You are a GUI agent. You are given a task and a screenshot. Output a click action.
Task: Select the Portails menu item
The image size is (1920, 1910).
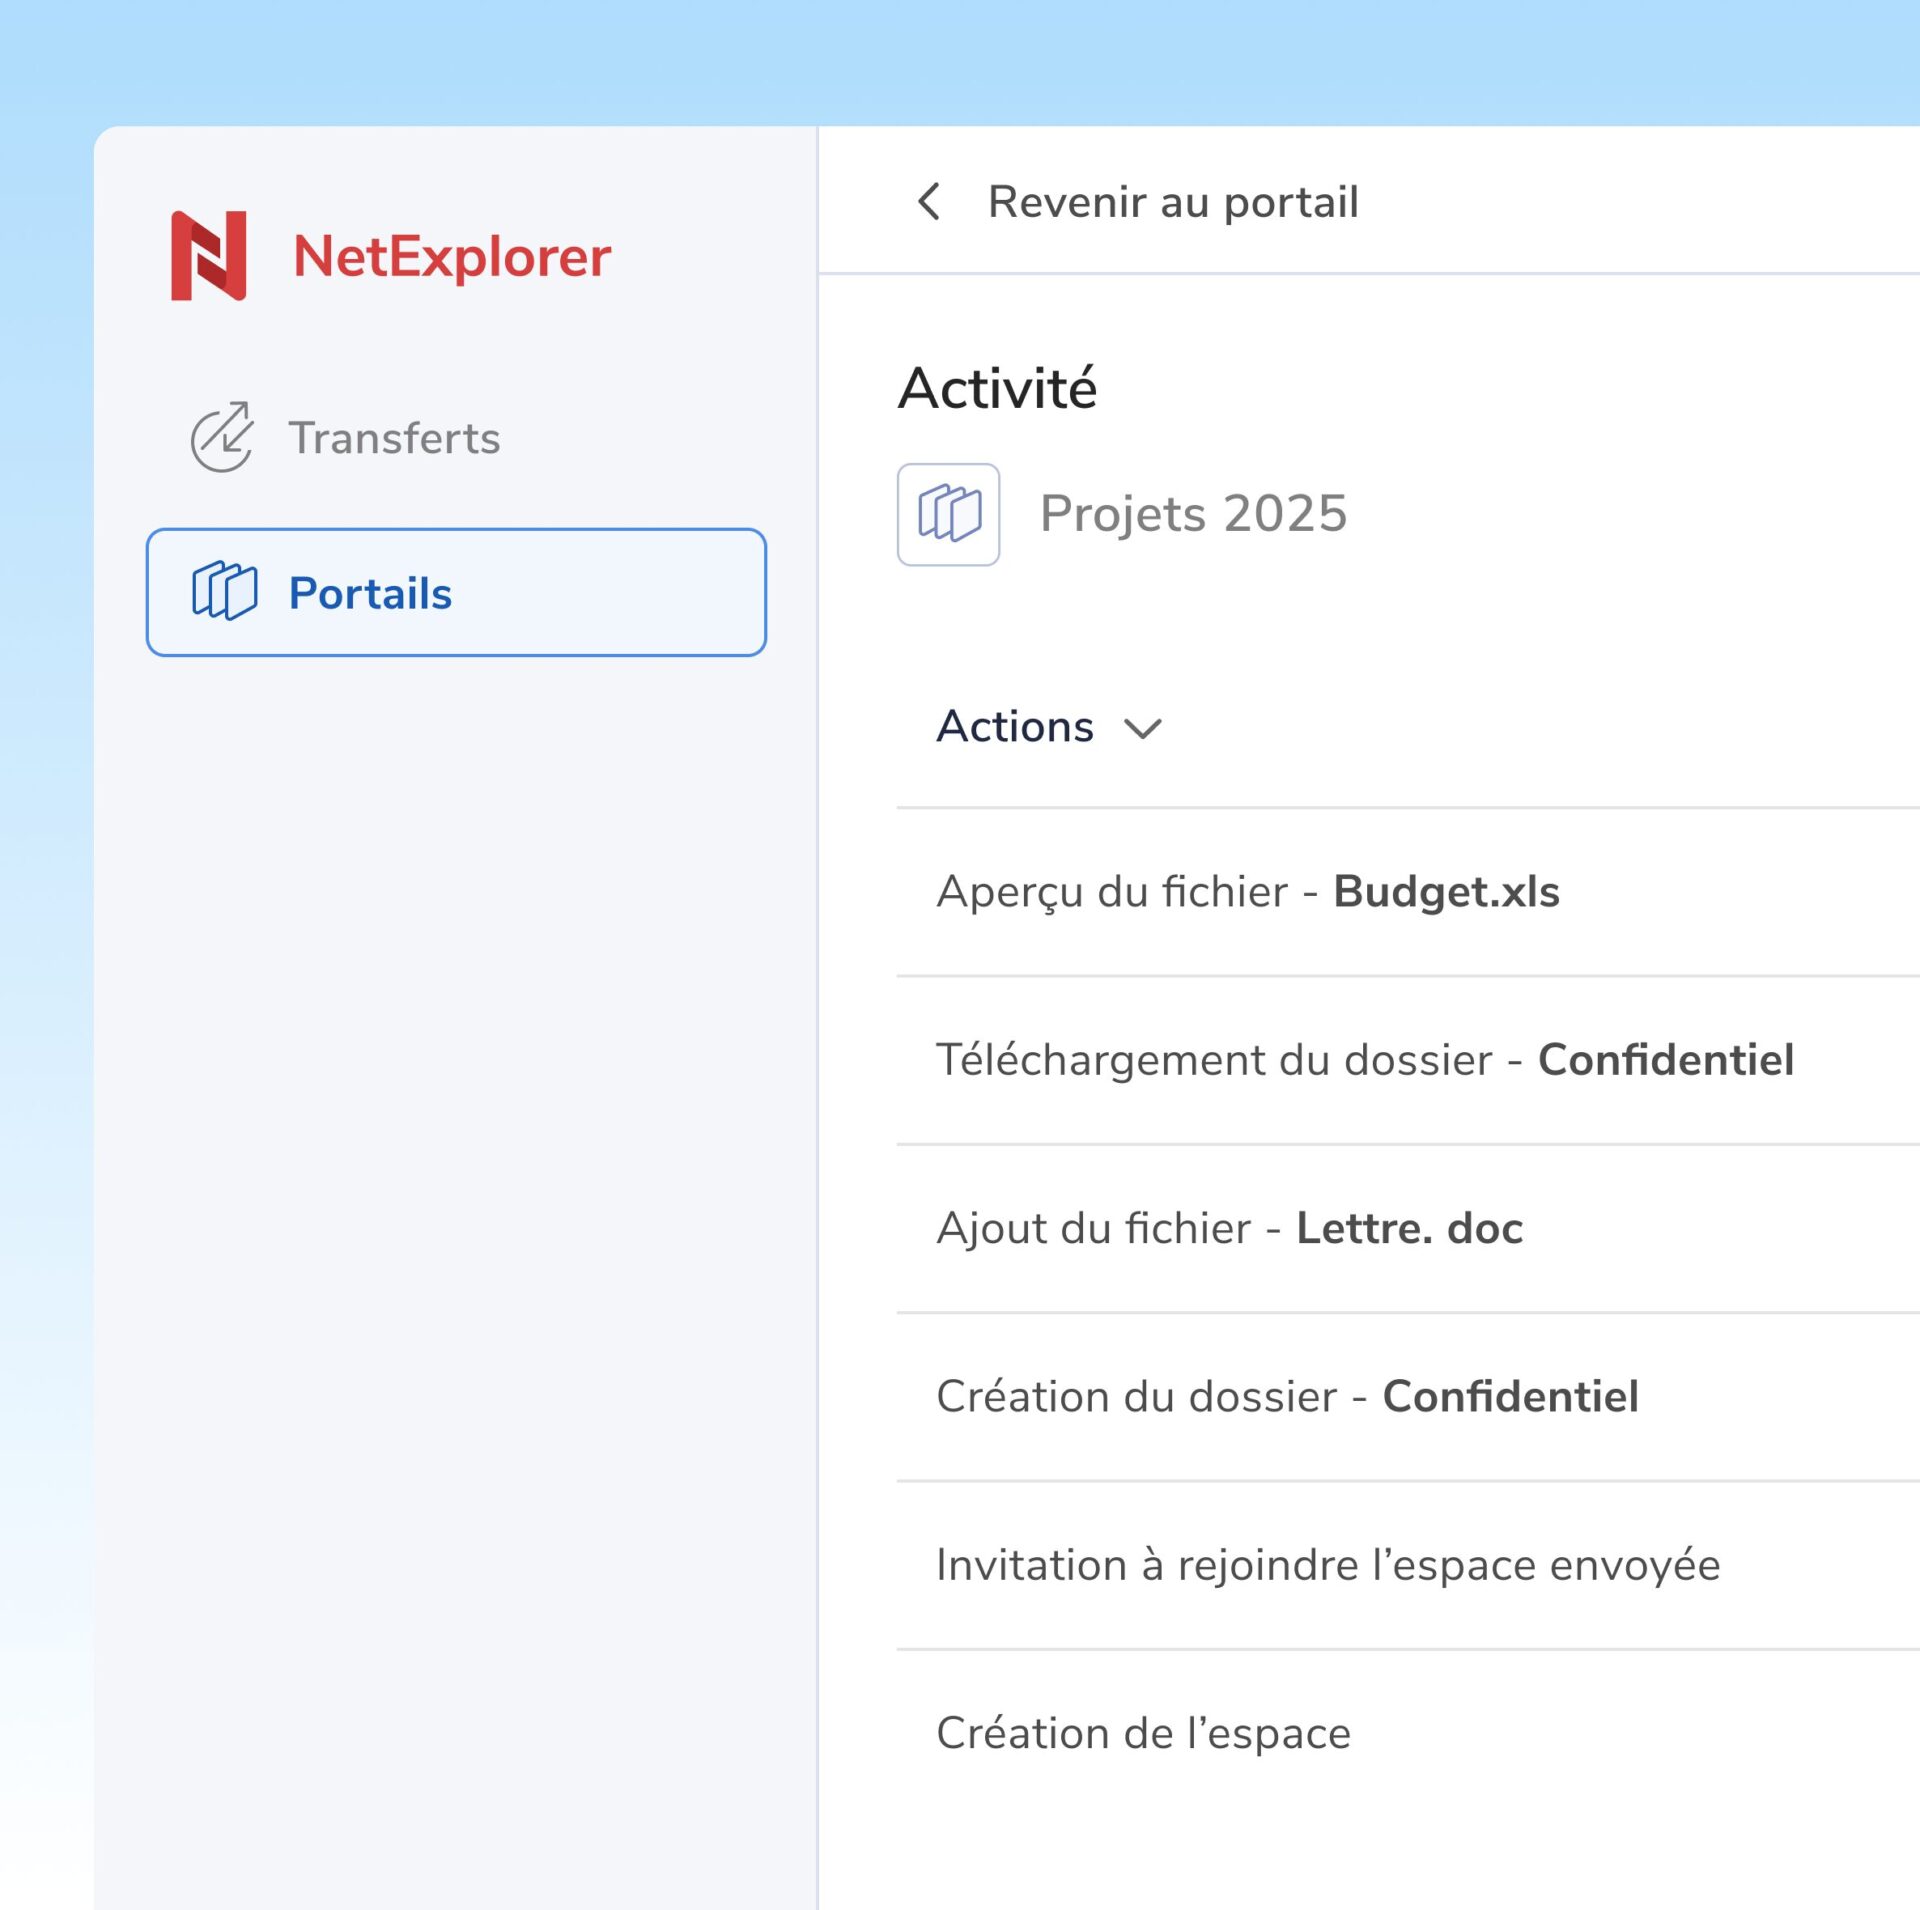click(455, 592)
